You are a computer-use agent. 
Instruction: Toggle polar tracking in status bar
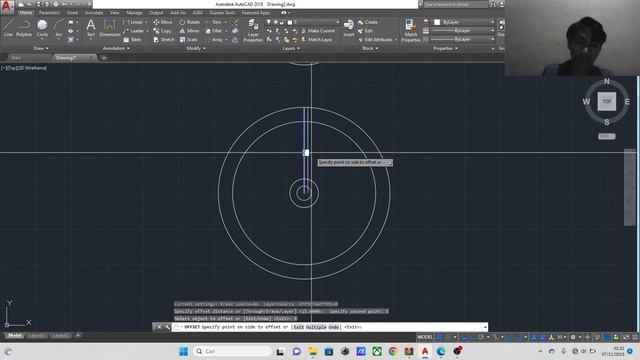click(x=481, y=337)
